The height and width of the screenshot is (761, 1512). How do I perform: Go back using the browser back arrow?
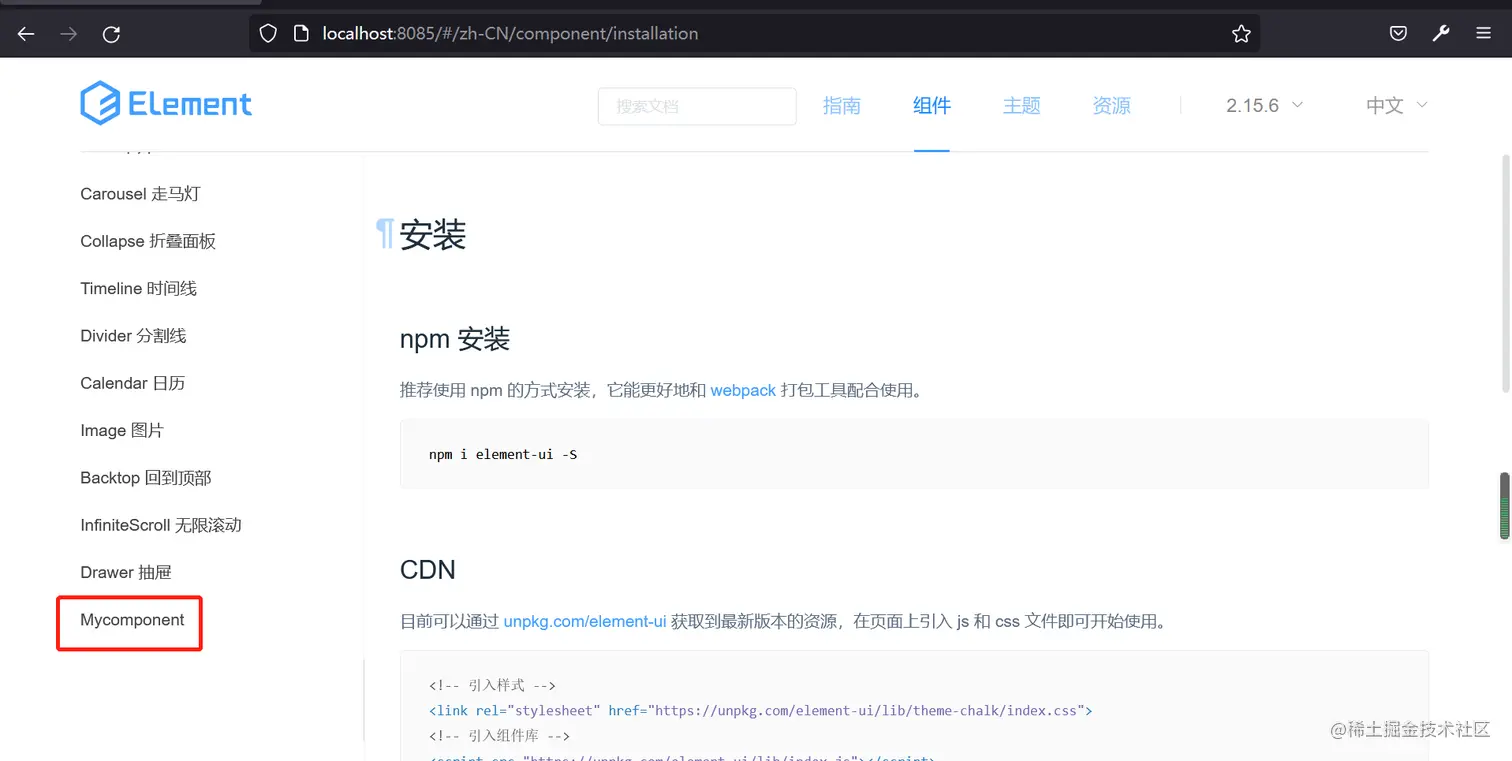coord(26,34)
